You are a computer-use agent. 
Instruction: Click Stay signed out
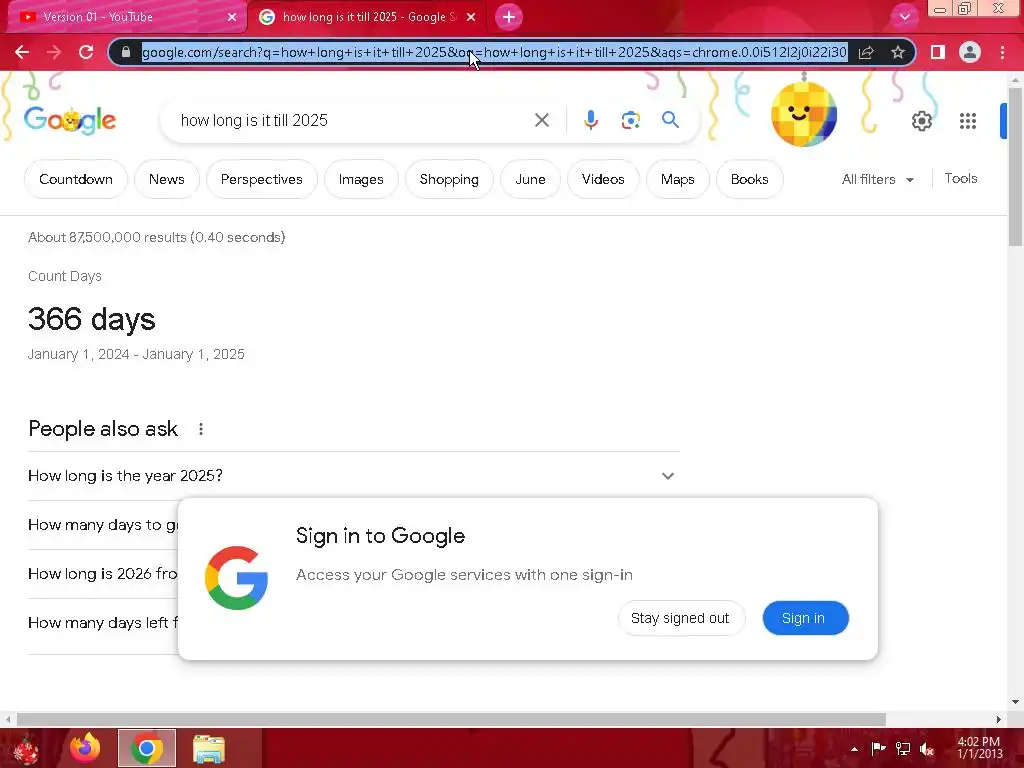680,618
